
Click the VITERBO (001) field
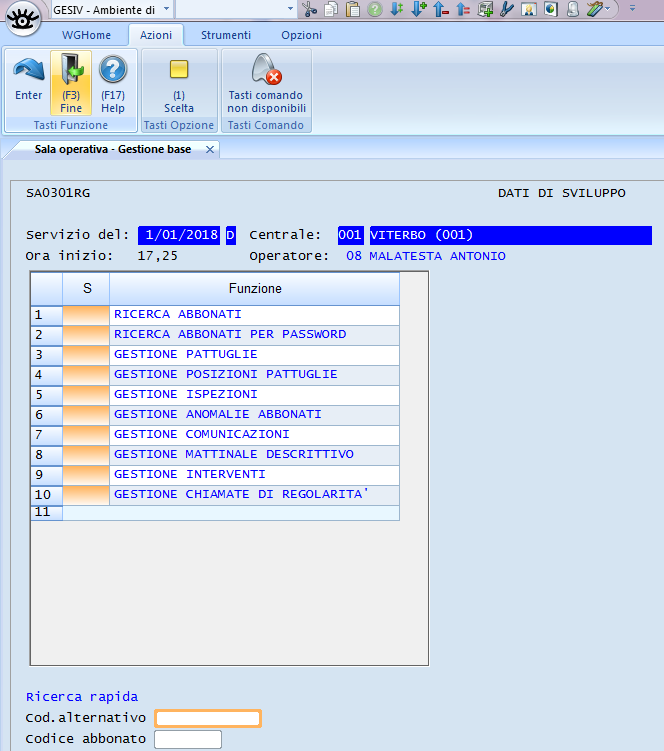pyautogui.click(x=511, y=235)
